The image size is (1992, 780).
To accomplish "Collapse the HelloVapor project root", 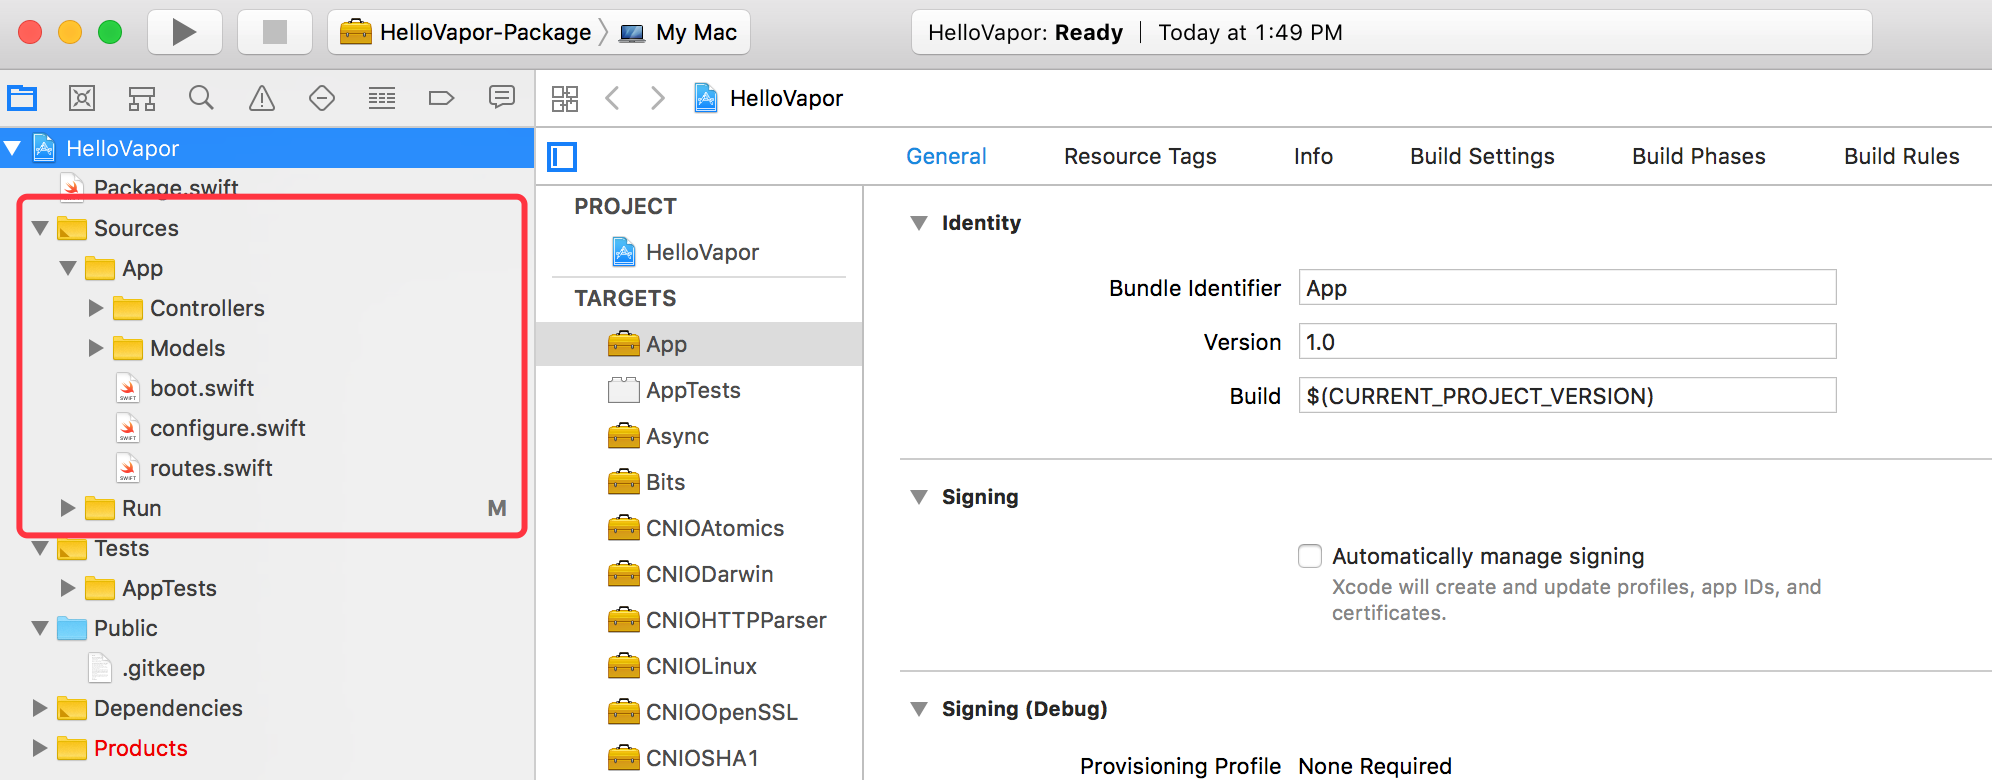I will click(x=13, y=148).
